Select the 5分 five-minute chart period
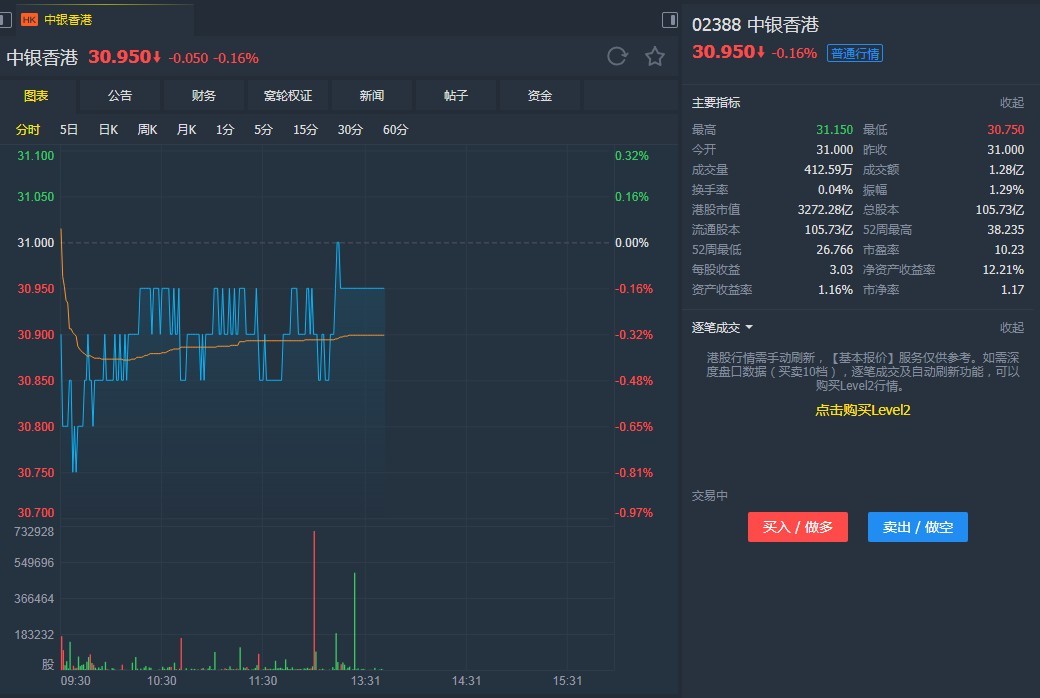 tap(263, 129)
